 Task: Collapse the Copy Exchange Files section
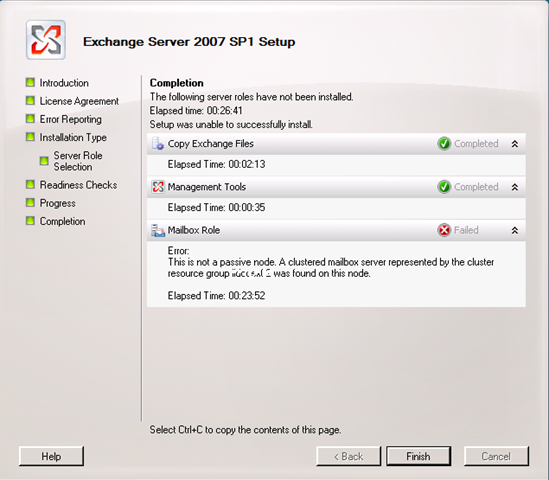(515, 144)
